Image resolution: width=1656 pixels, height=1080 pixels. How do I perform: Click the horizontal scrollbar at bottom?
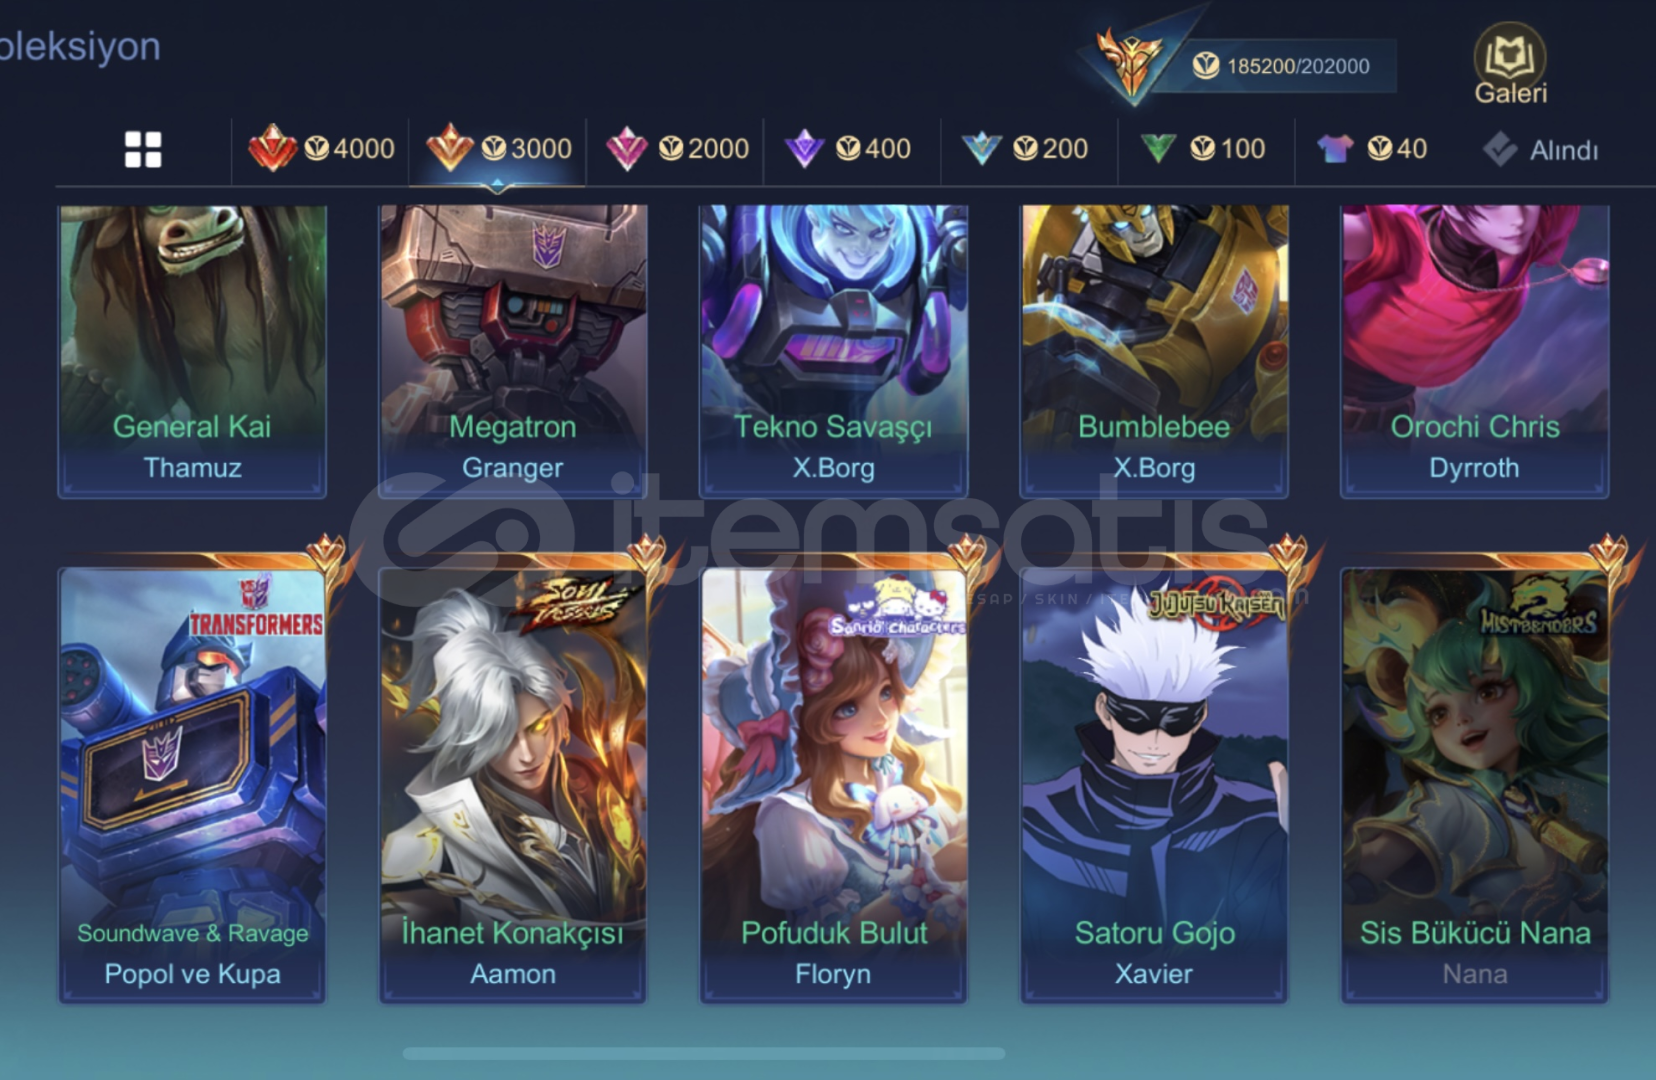tap(704, 1053)
